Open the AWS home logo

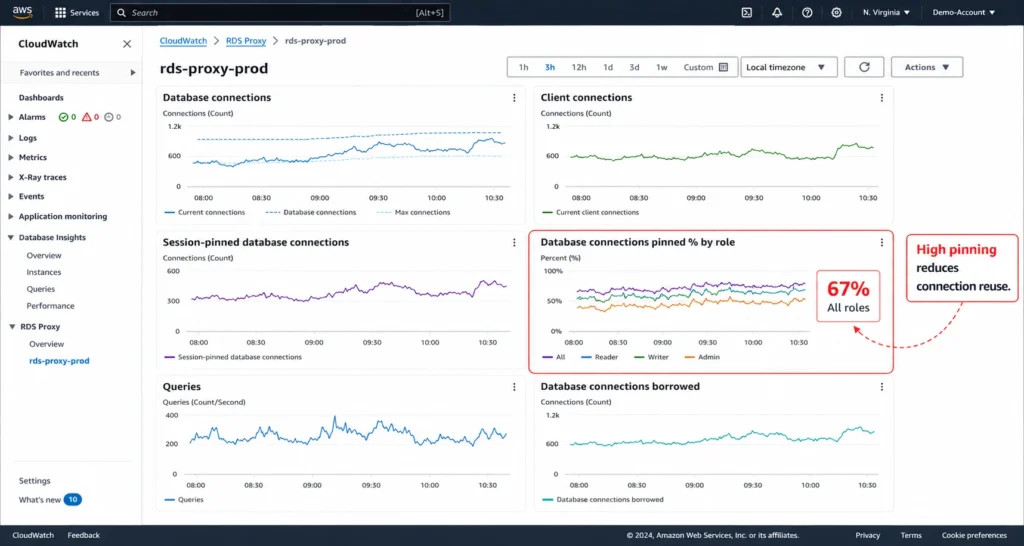(22, 12)
